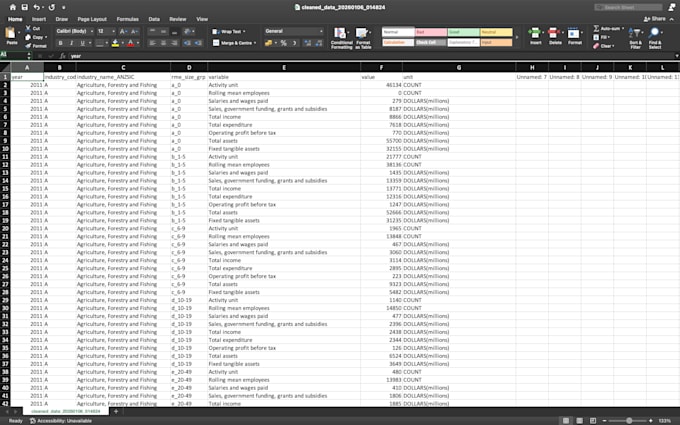Save the workbook with the floppy icon
Viewport: 680px width, 425px height.
25,7
